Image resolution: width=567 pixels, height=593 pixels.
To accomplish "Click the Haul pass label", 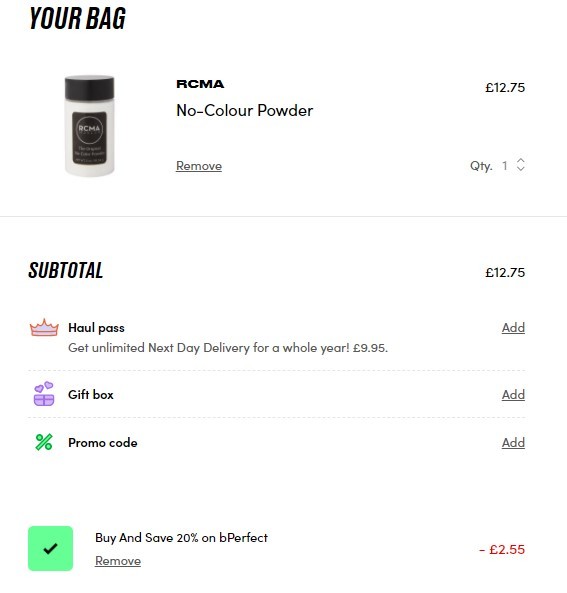I will tap(96, 328).
